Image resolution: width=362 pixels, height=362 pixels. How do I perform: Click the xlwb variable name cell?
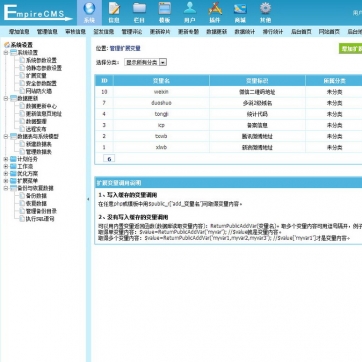(161, 147)
